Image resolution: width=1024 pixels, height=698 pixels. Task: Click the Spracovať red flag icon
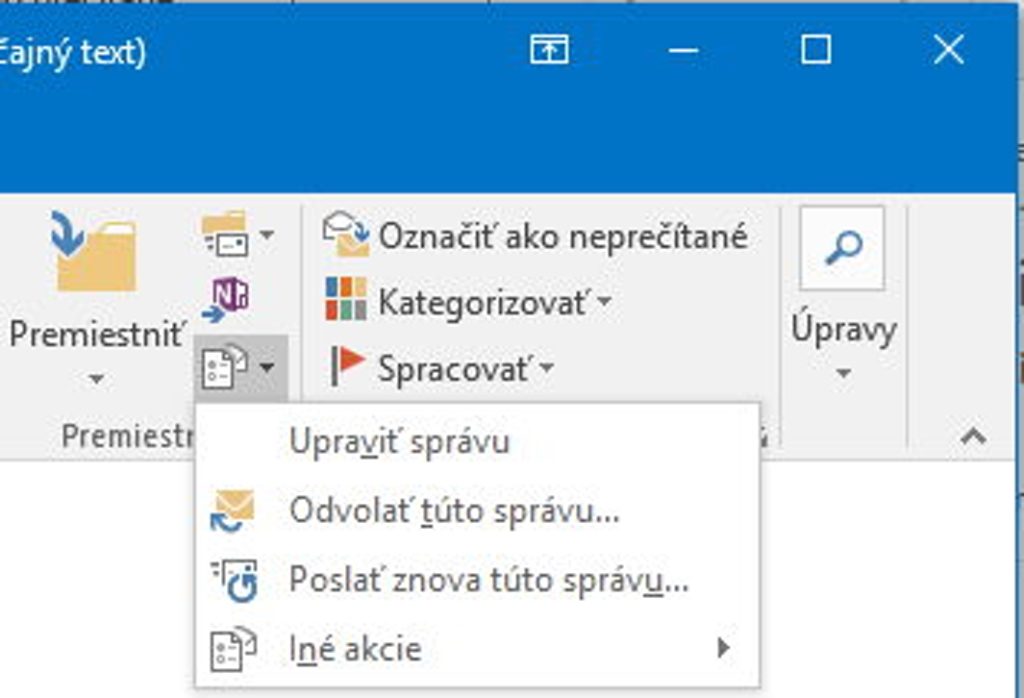(x=346, y=367)
